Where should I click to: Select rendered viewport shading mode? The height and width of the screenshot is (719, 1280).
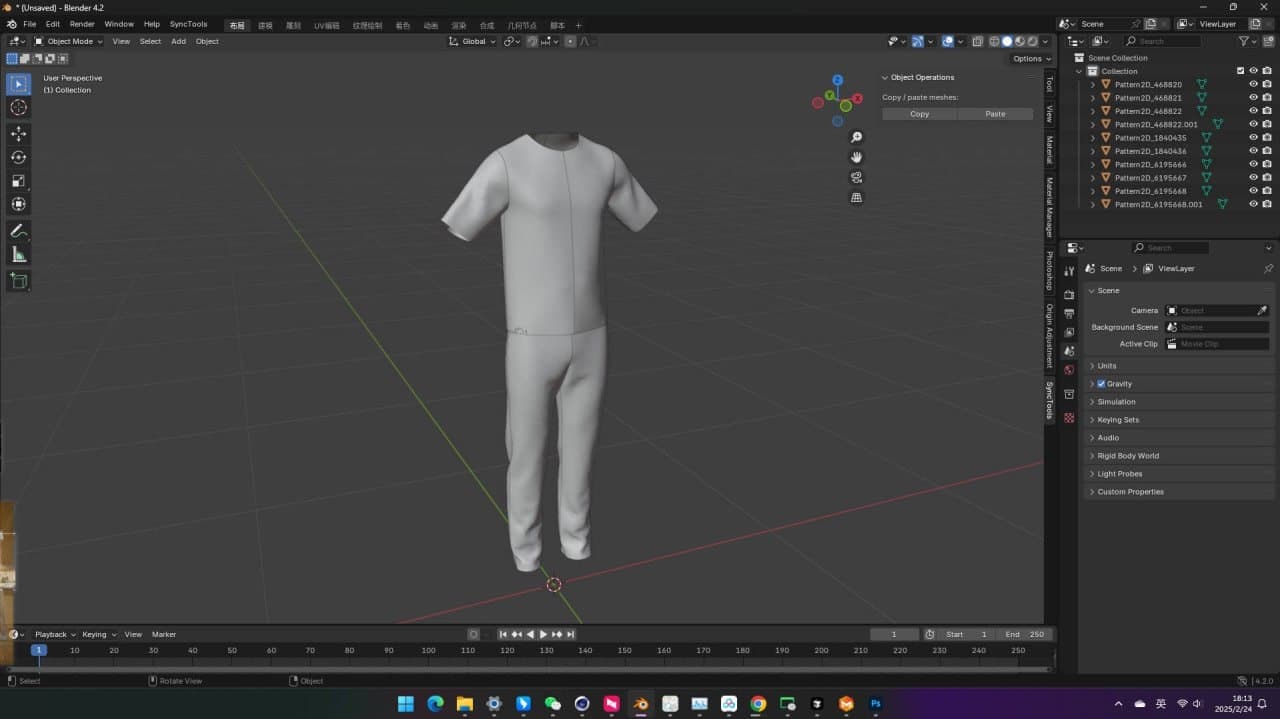1033,41
